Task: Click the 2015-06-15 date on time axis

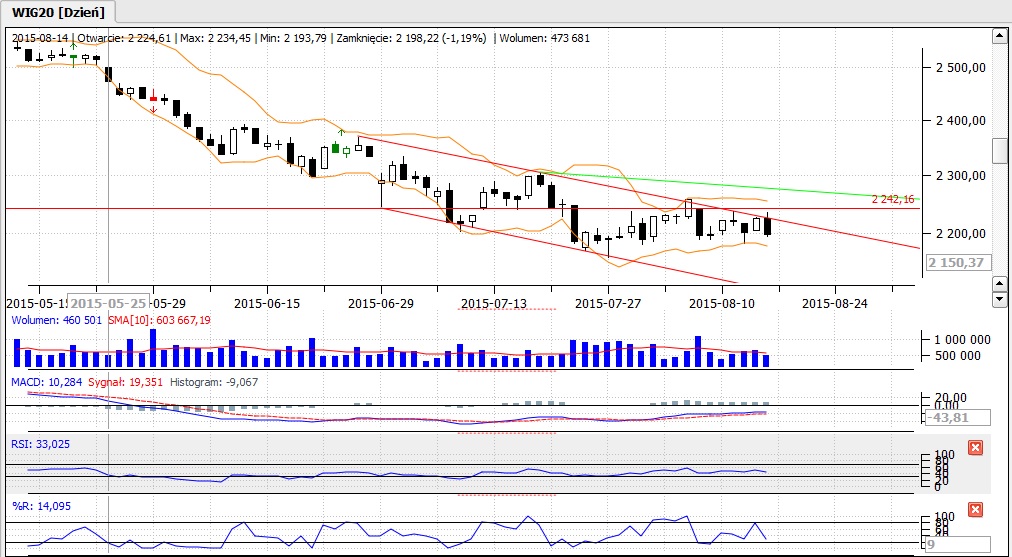Action: 267,303
